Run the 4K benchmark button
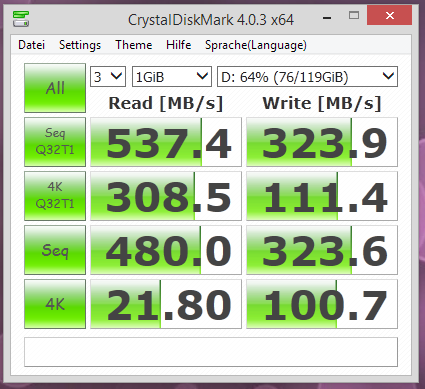Viewport: 425px width, 389px height. [x=55, y=304]
